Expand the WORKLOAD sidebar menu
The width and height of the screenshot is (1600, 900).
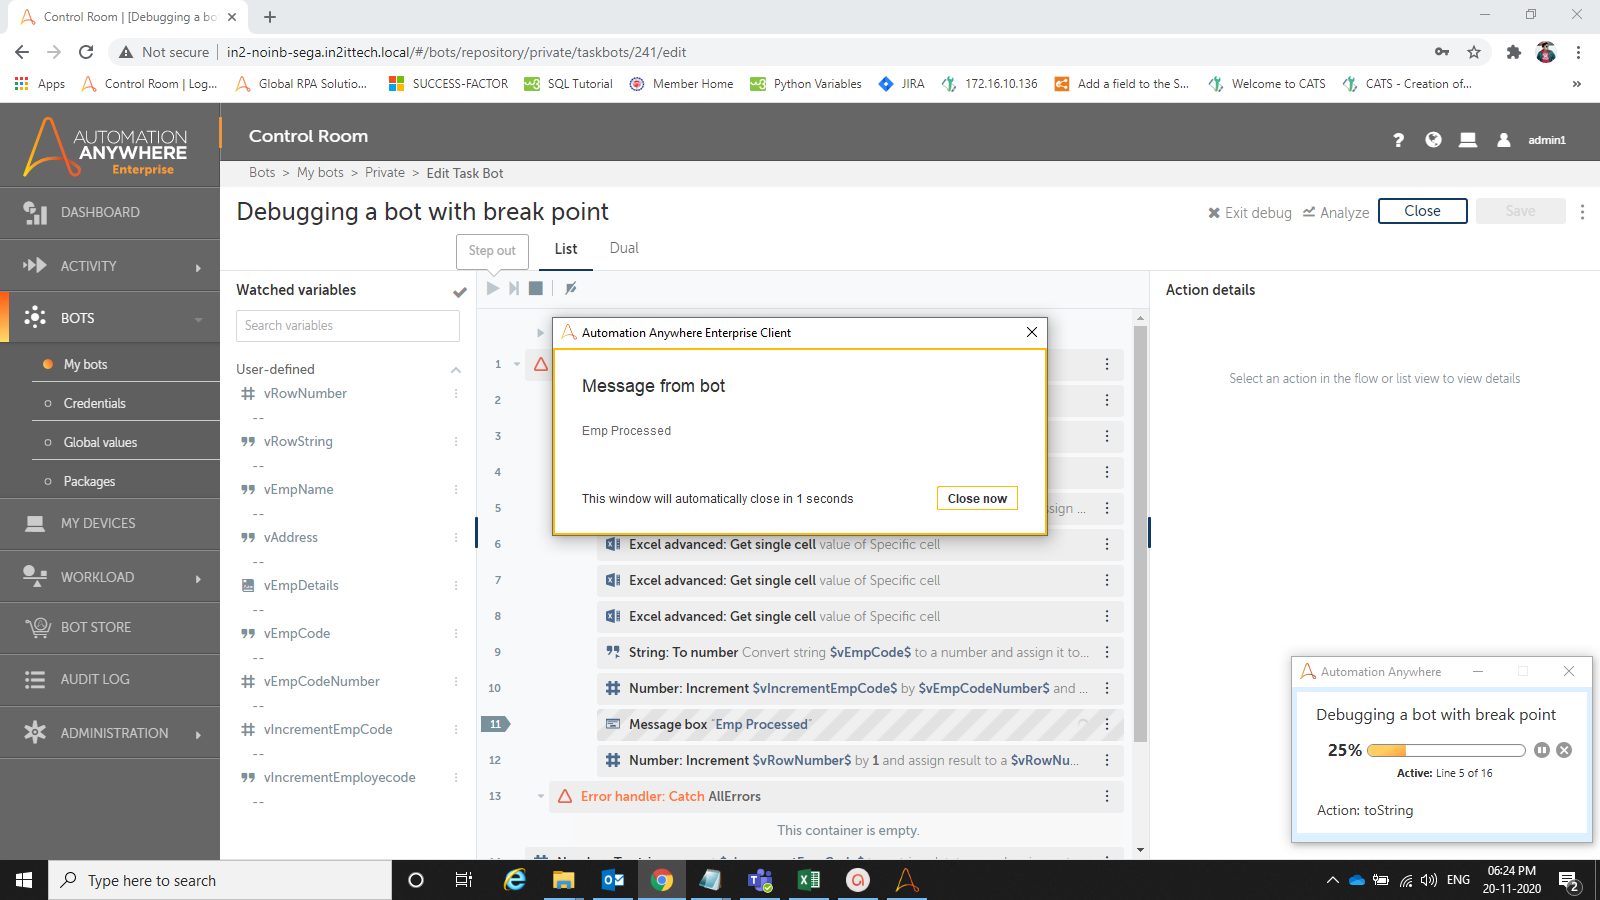[x=198, y=578]
